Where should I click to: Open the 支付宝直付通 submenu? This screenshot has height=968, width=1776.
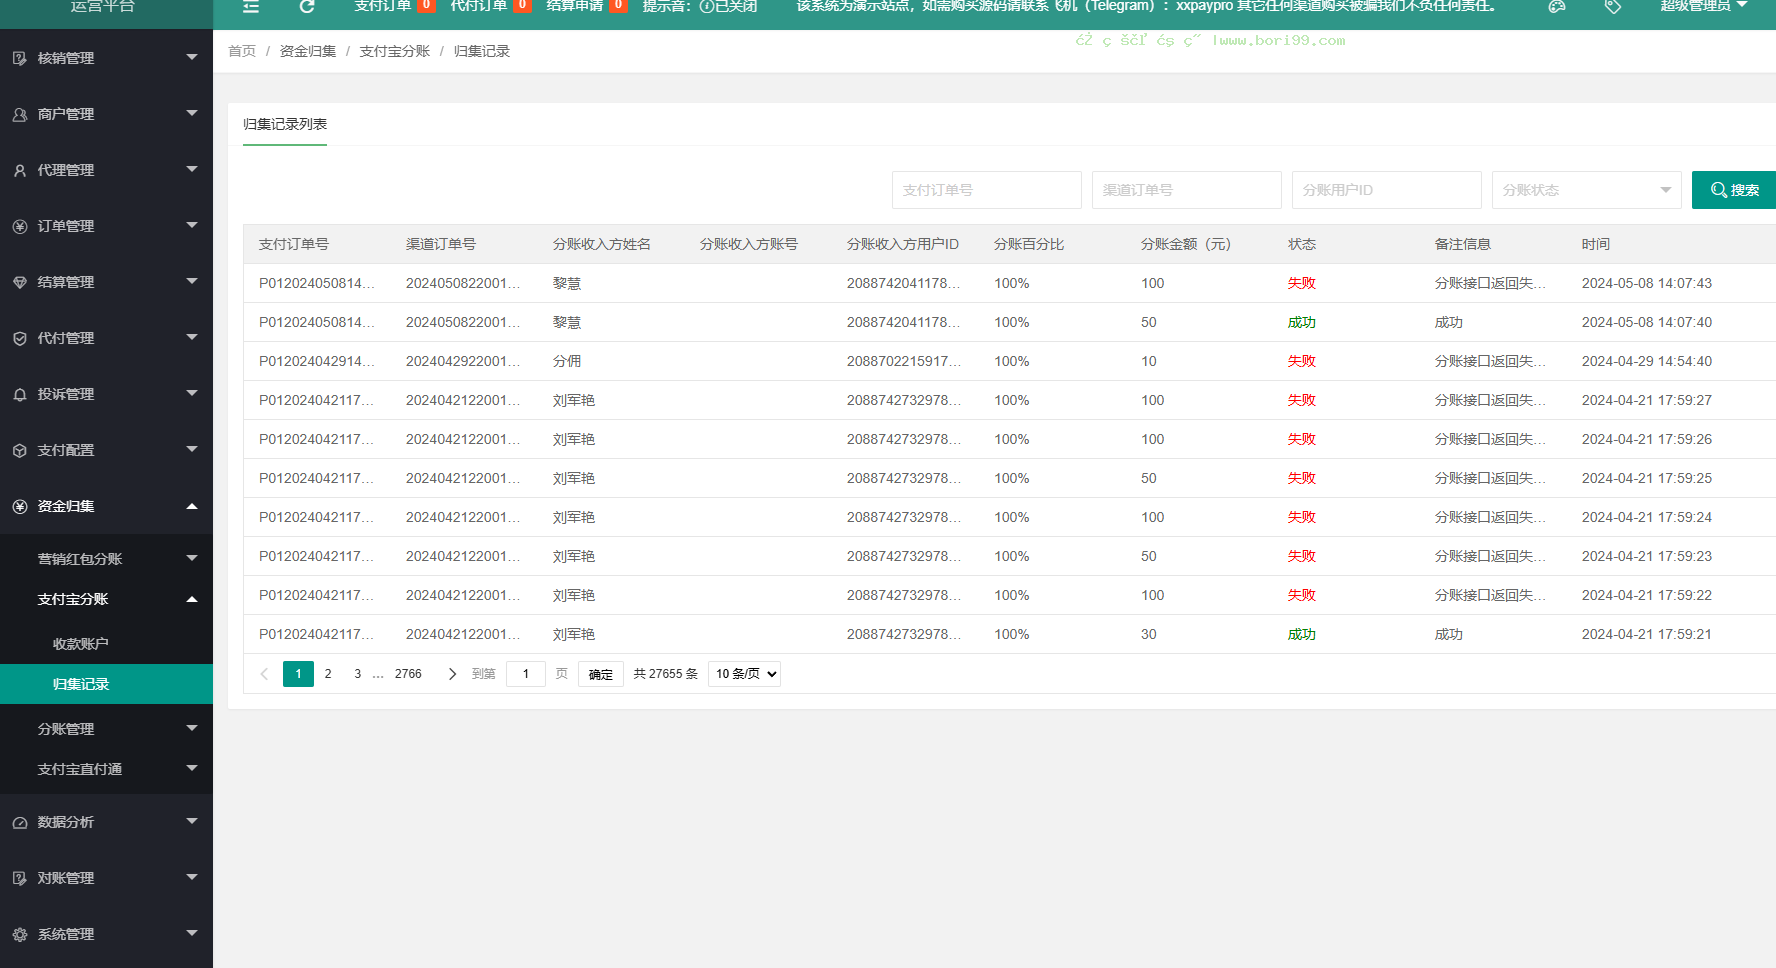tap(106, 769)
